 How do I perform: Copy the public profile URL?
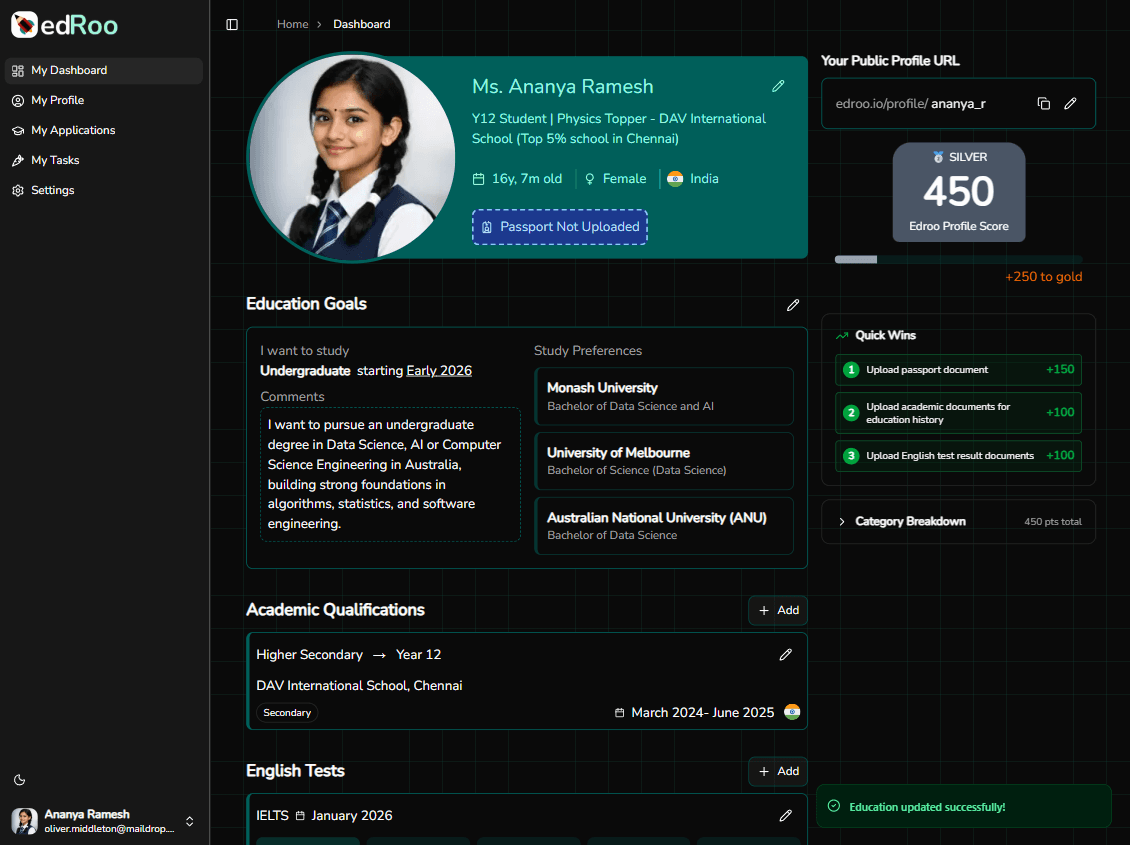pyautogui.click(x=1043, y=103)
